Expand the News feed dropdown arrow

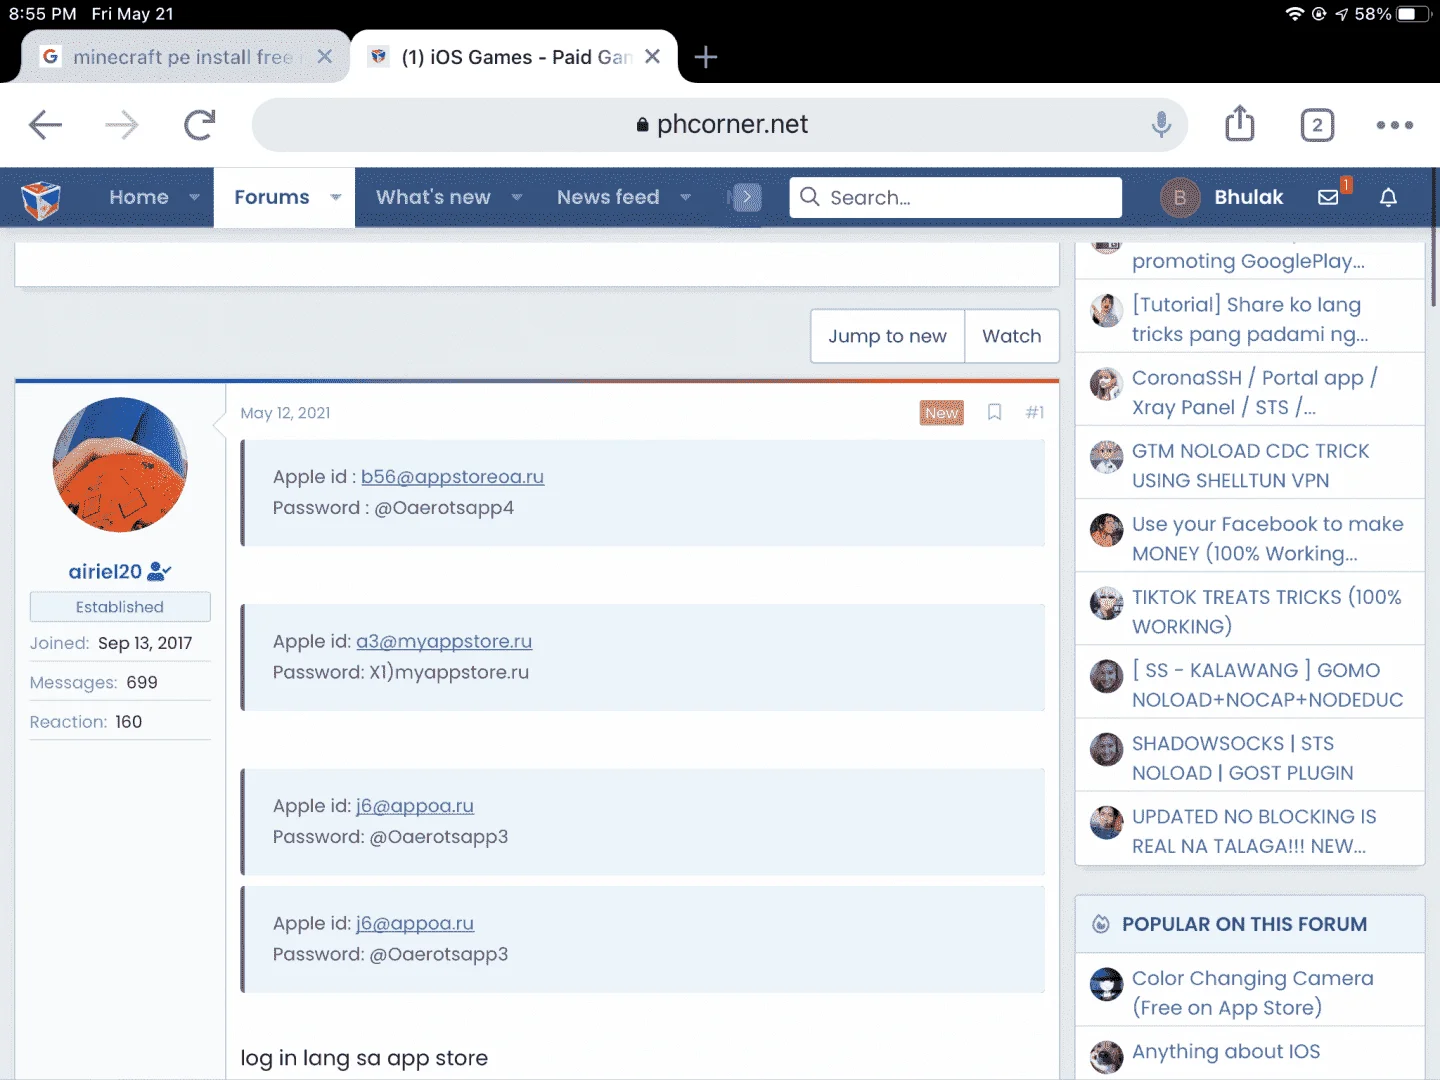686,197
